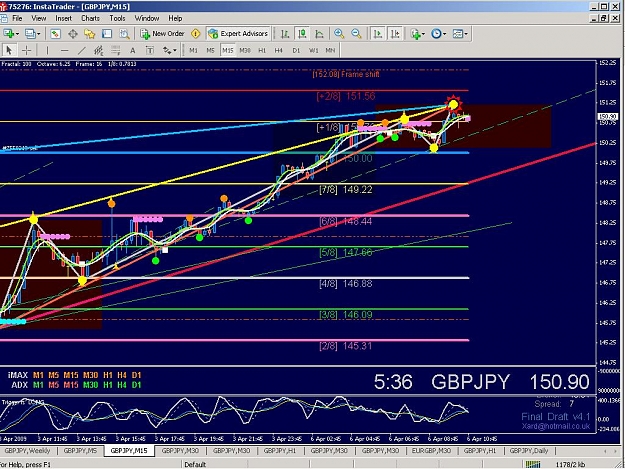Select the equidistant channel tool
The image size is (625, 469).
click(x=98, y=50)
